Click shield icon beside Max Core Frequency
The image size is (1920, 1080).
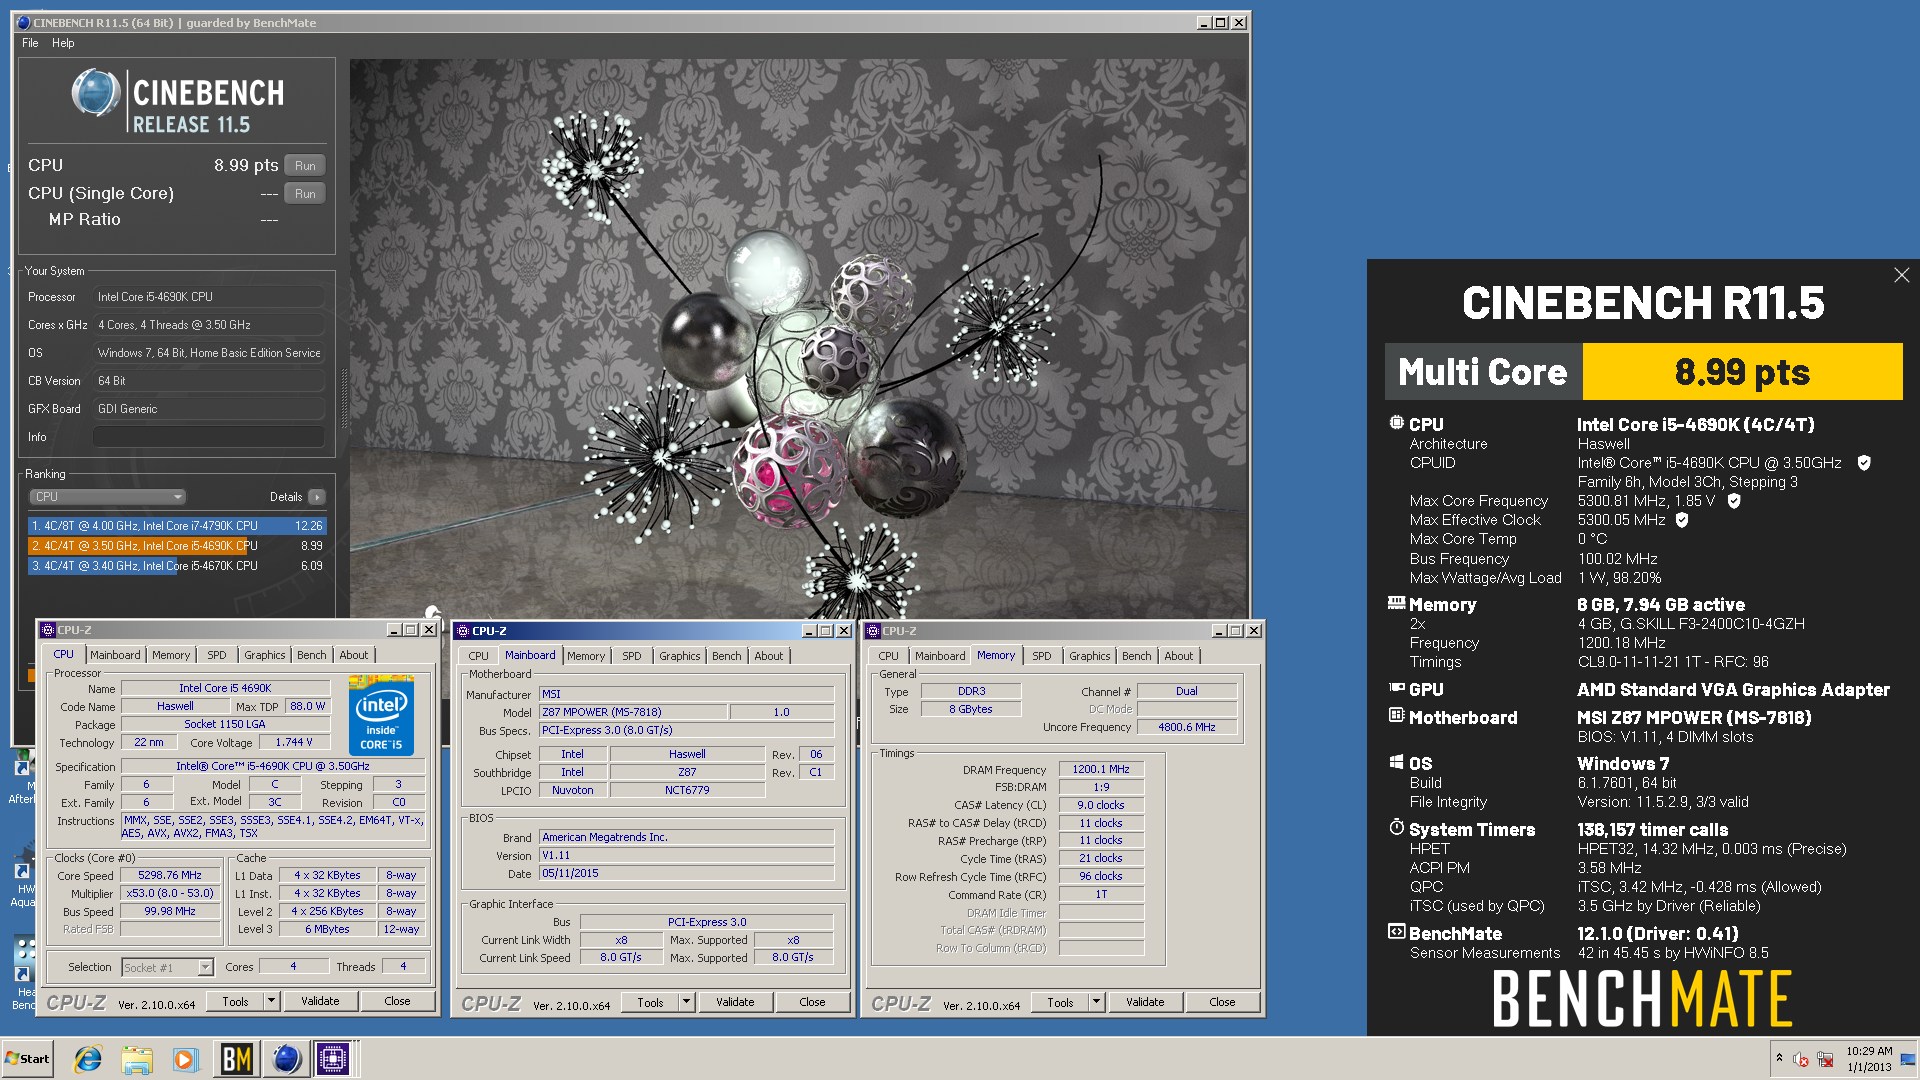1734,501
